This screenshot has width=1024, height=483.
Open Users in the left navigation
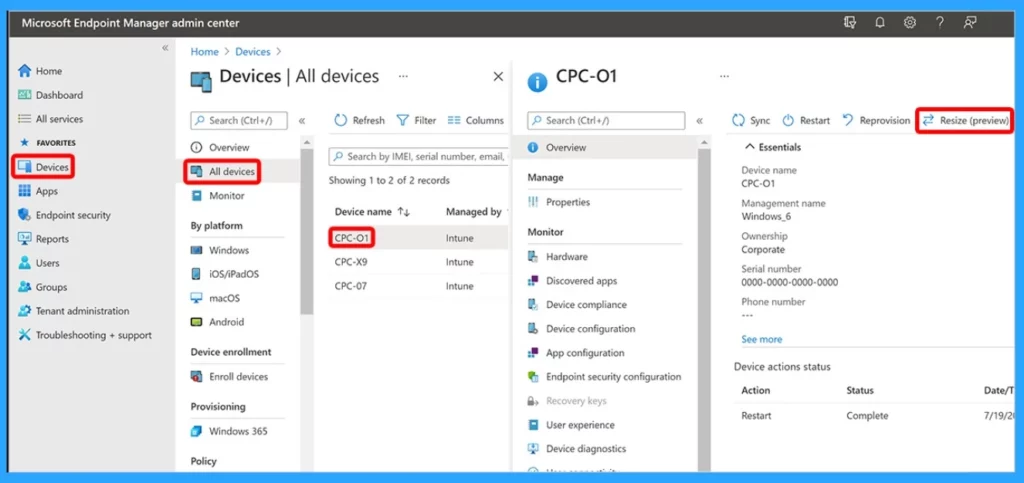39,263
